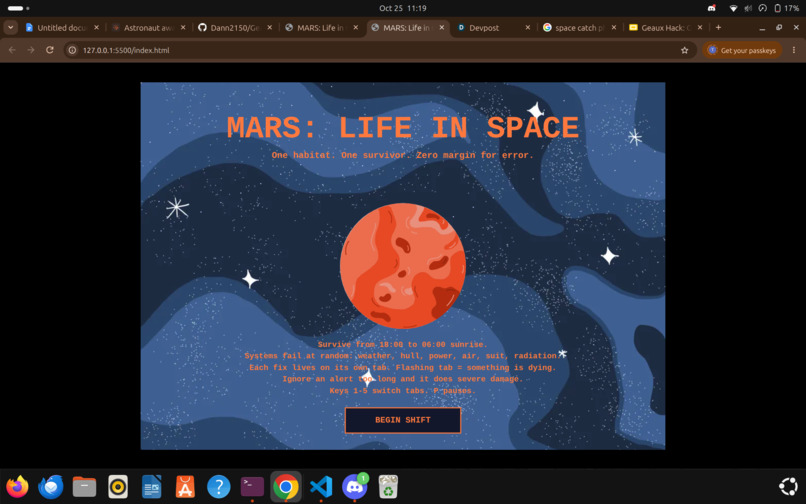This screenshot has height=504, width=806.
Task: Open the Terminal from the dock
Action: coord(252,487)
